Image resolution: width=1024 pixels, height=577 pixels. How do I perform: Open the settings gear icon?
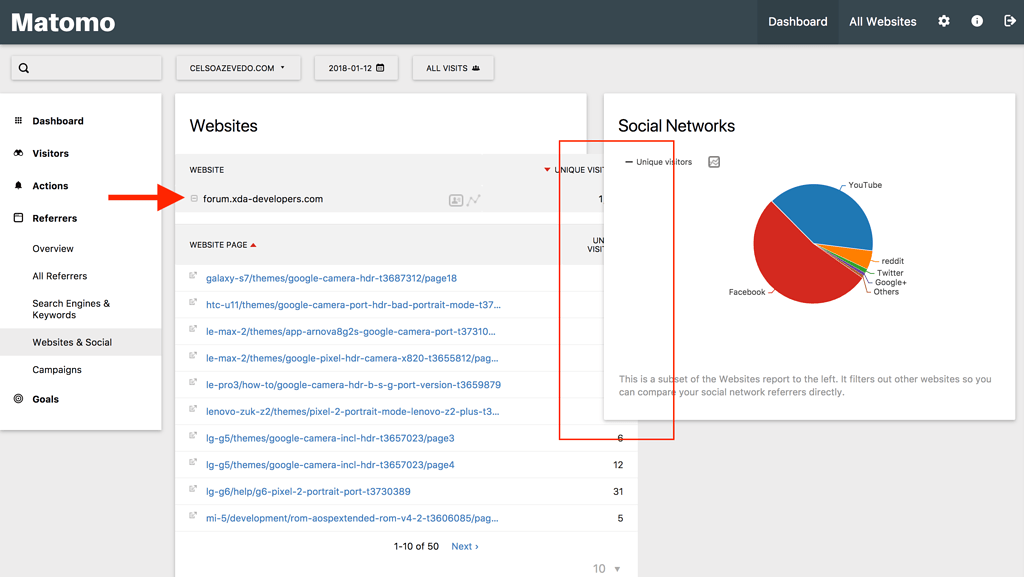[944, 22]
